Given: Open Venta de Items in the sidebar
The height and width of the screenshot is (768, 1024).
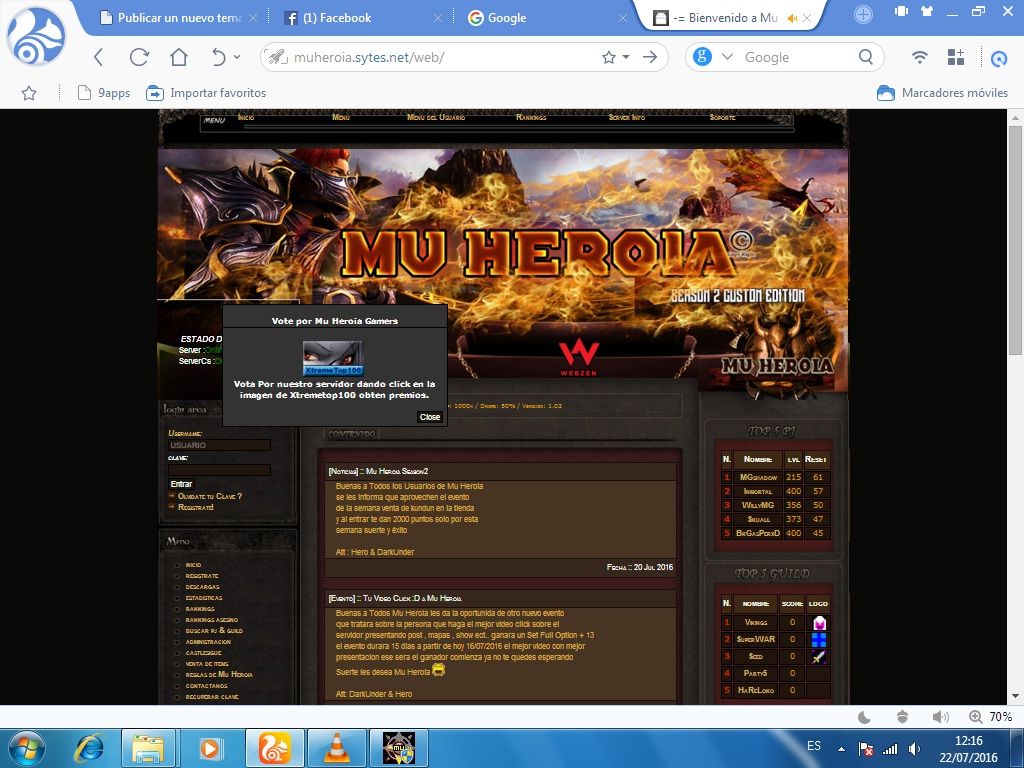Looking at the screenshot, I should click(207, 664).
